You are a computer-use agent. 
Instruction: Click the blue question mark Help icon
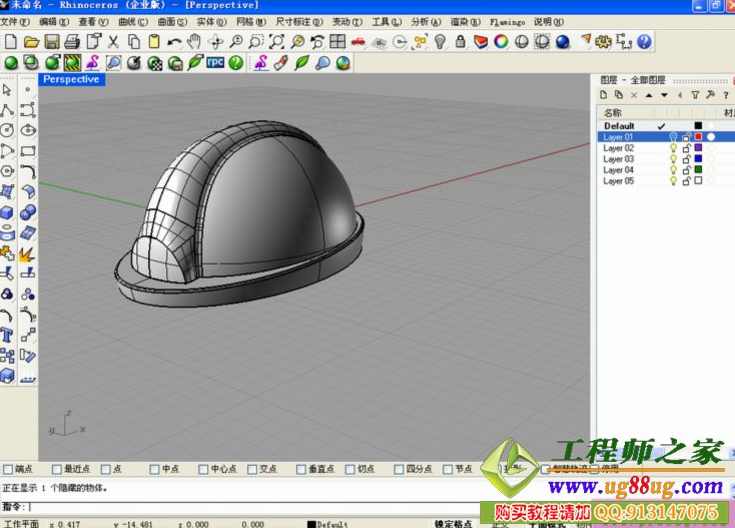[x=644, y=42]
